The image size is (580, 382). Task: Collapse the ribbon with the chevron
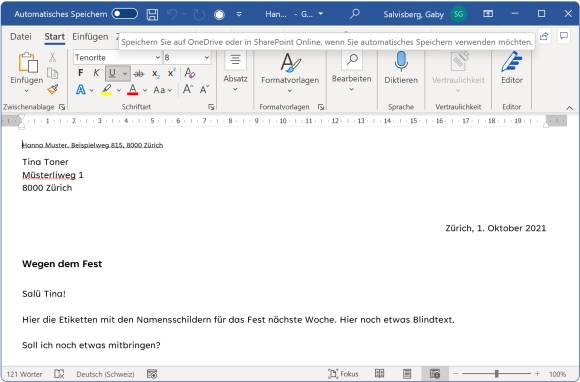[570, 108]
